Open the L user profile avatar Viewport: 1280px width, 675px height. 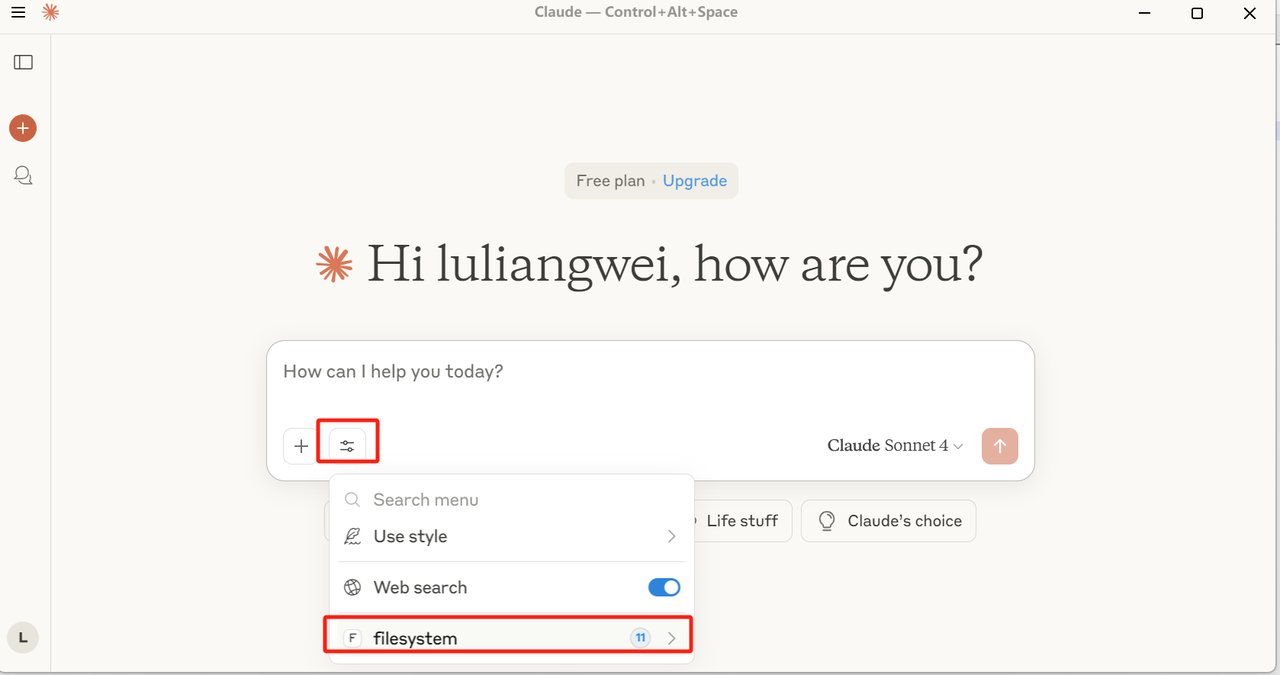pyautogui.click(x=23, y=637)
